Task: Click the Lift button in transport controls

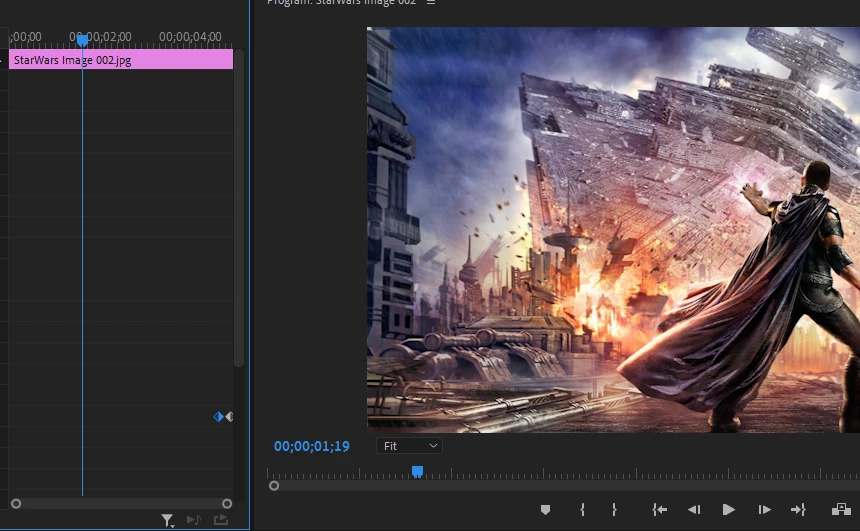Action: coord(841,510)
